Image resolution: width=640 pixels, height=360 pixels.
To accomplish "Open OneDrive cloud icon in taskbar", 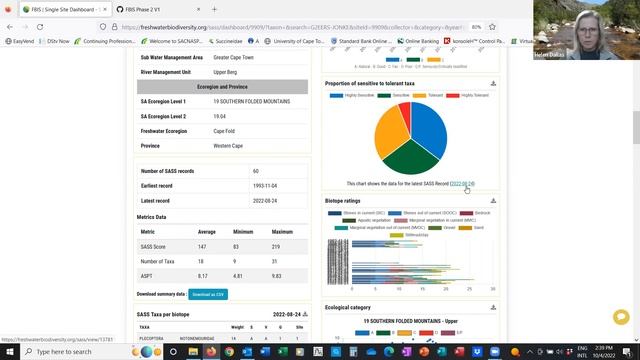I will [371, 351].
